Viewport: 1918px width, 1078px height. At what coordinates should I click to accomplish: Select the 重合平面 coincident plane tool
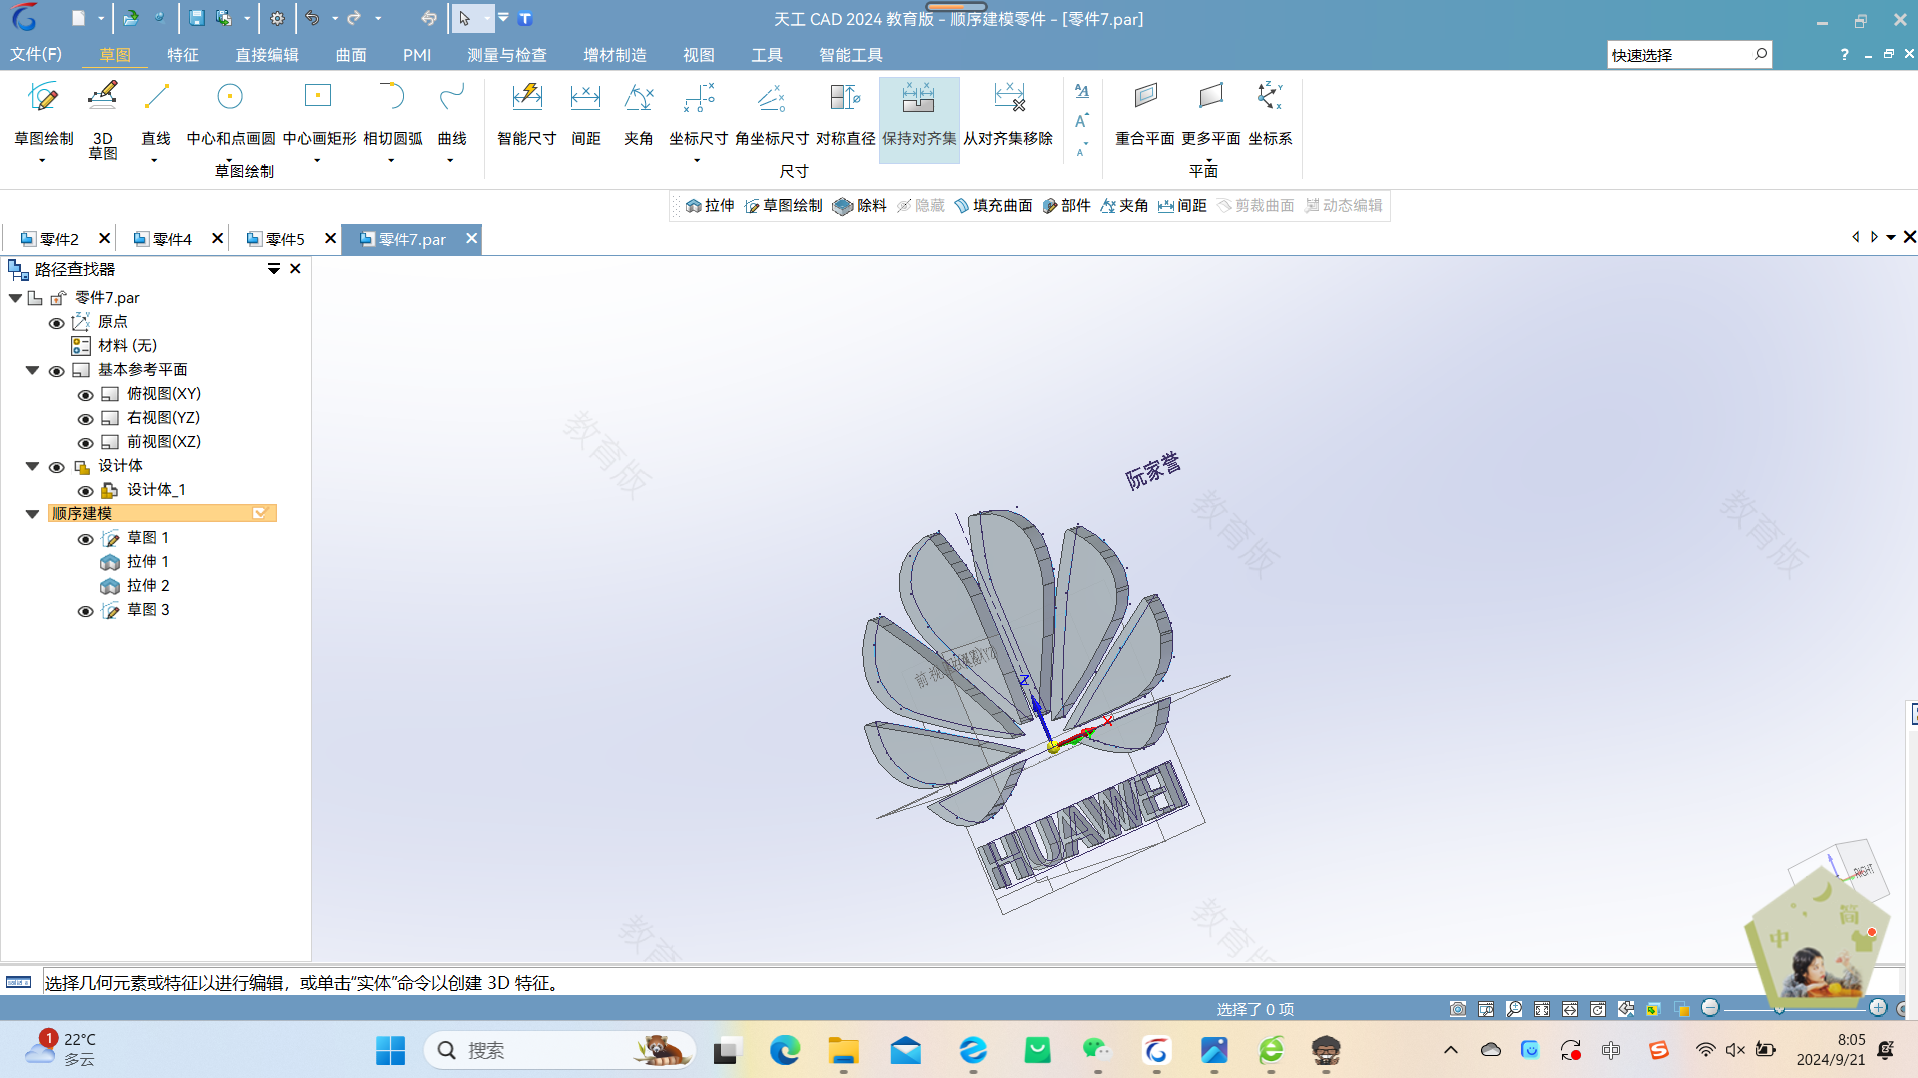point(1145,113)
